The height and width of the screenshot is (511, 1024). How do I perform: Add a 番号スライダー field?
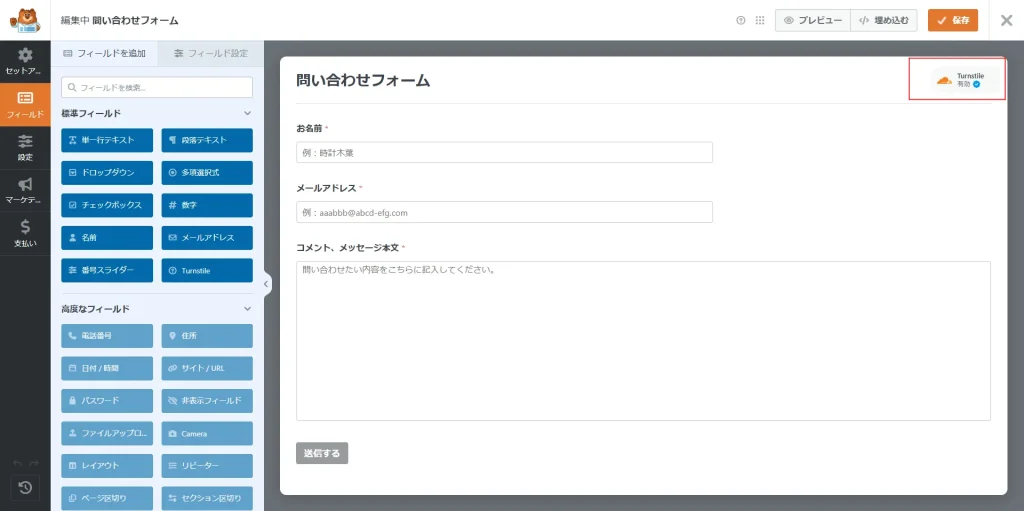[x=107, y=270]
